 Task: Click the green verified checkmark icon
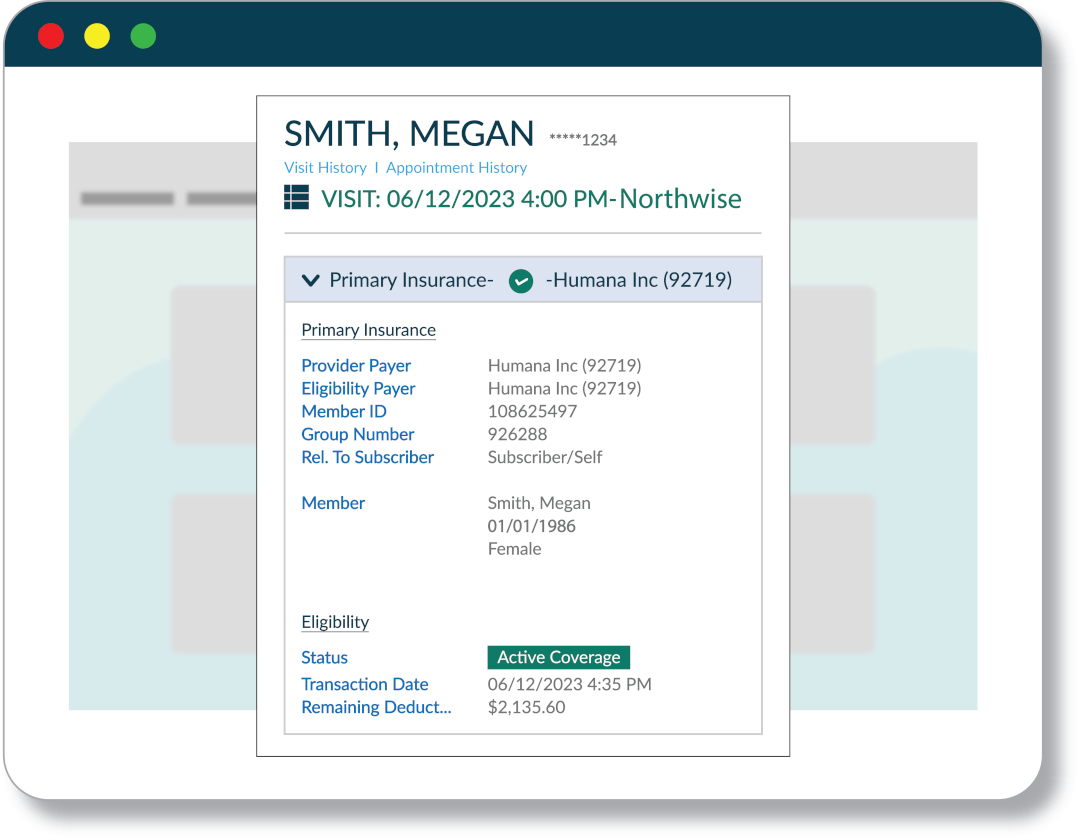[x=520, y=281]
